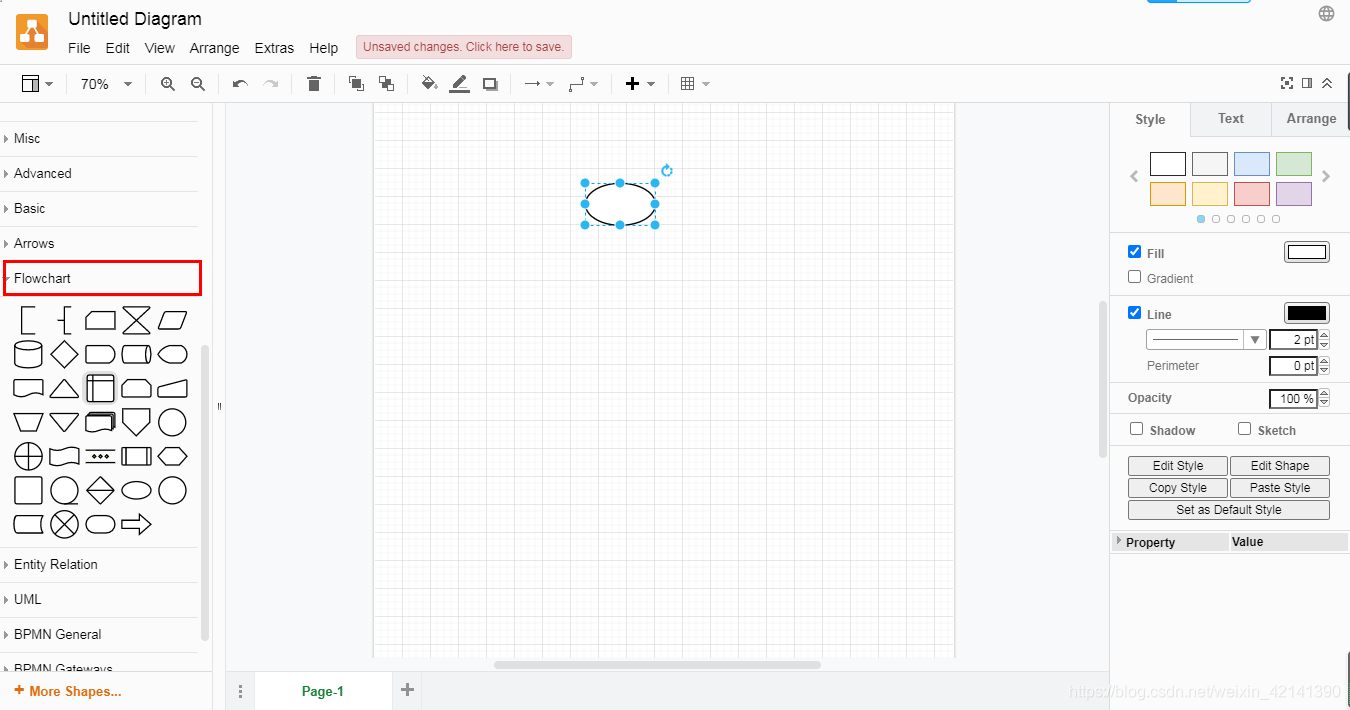Viewport: 1350px width, 710px height.
Task: Toggle the shadow toolbar icon
Action: click(490, 84)
